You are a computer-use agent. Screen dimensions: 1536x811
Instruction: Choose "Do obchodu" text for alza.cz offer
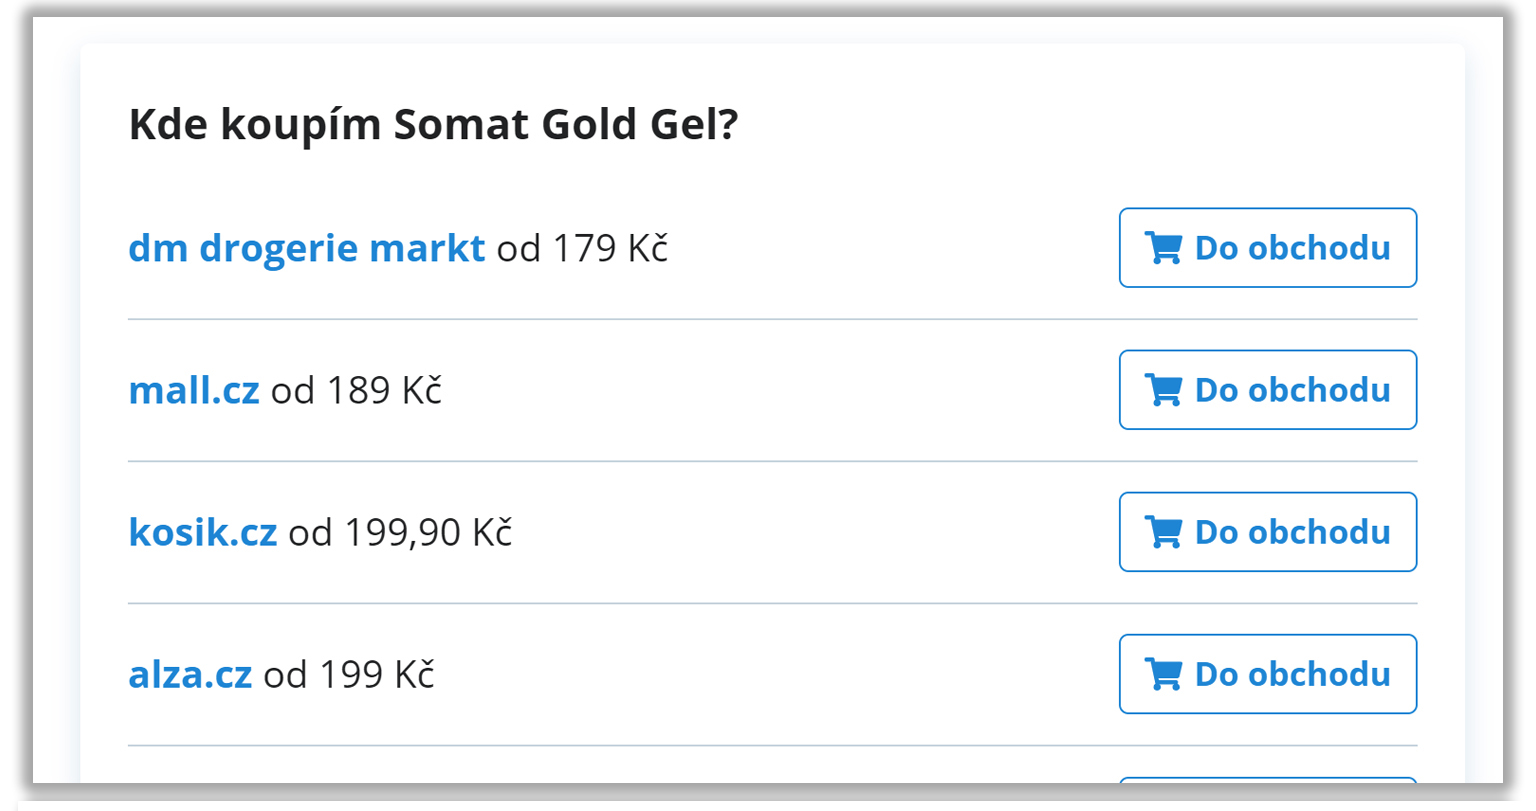pos(1293,674)
